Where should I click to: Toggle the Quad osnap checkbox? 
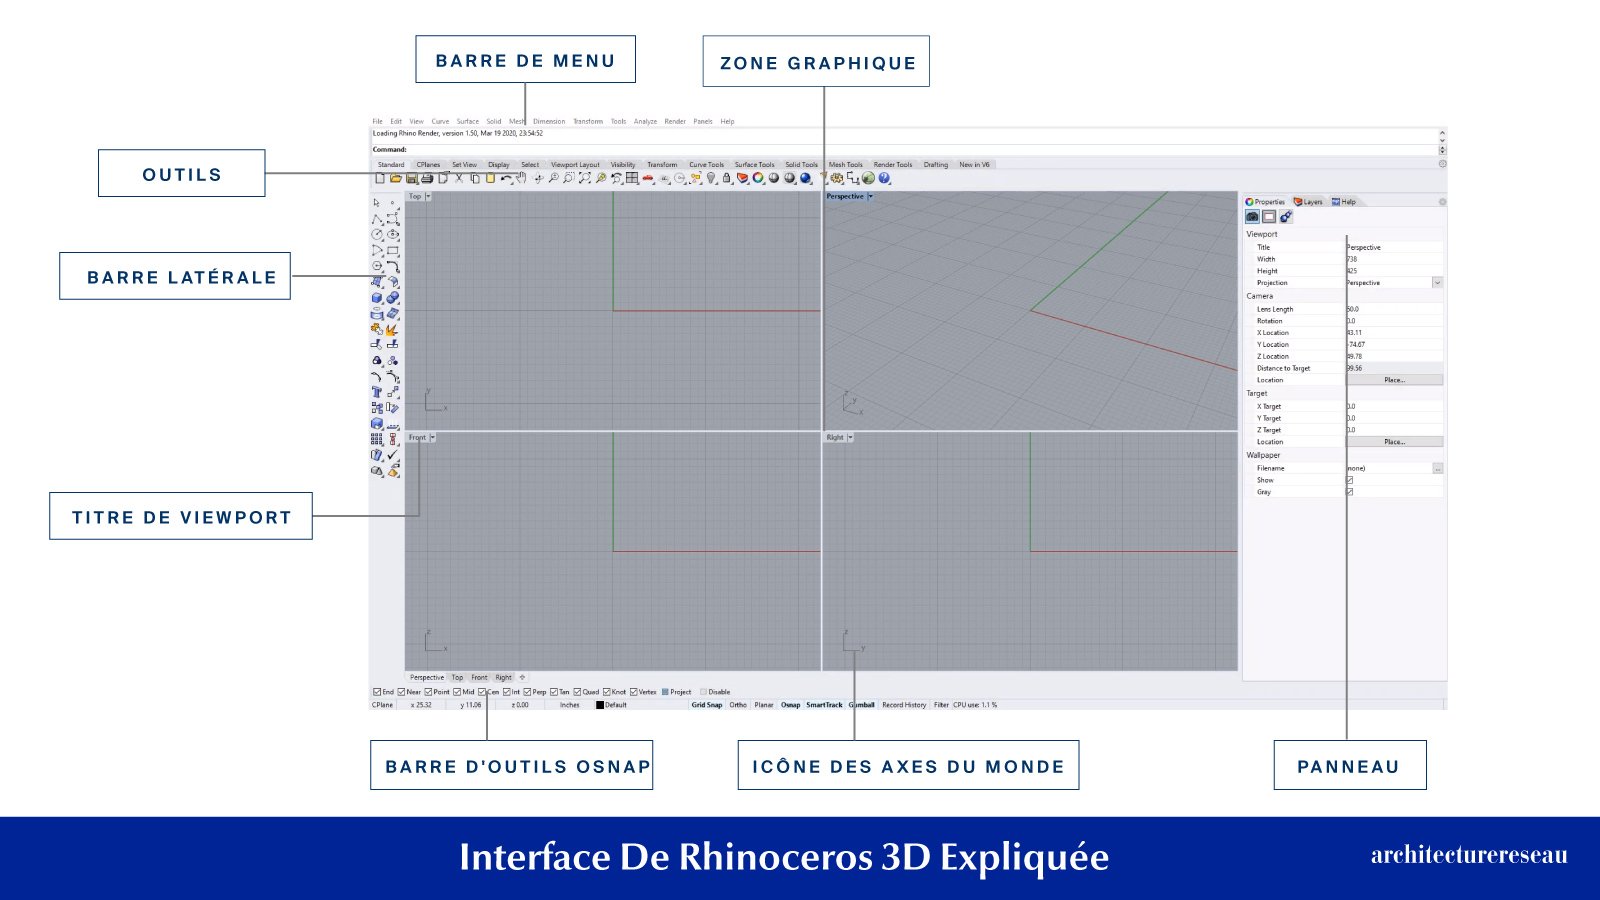pos(577,692)
